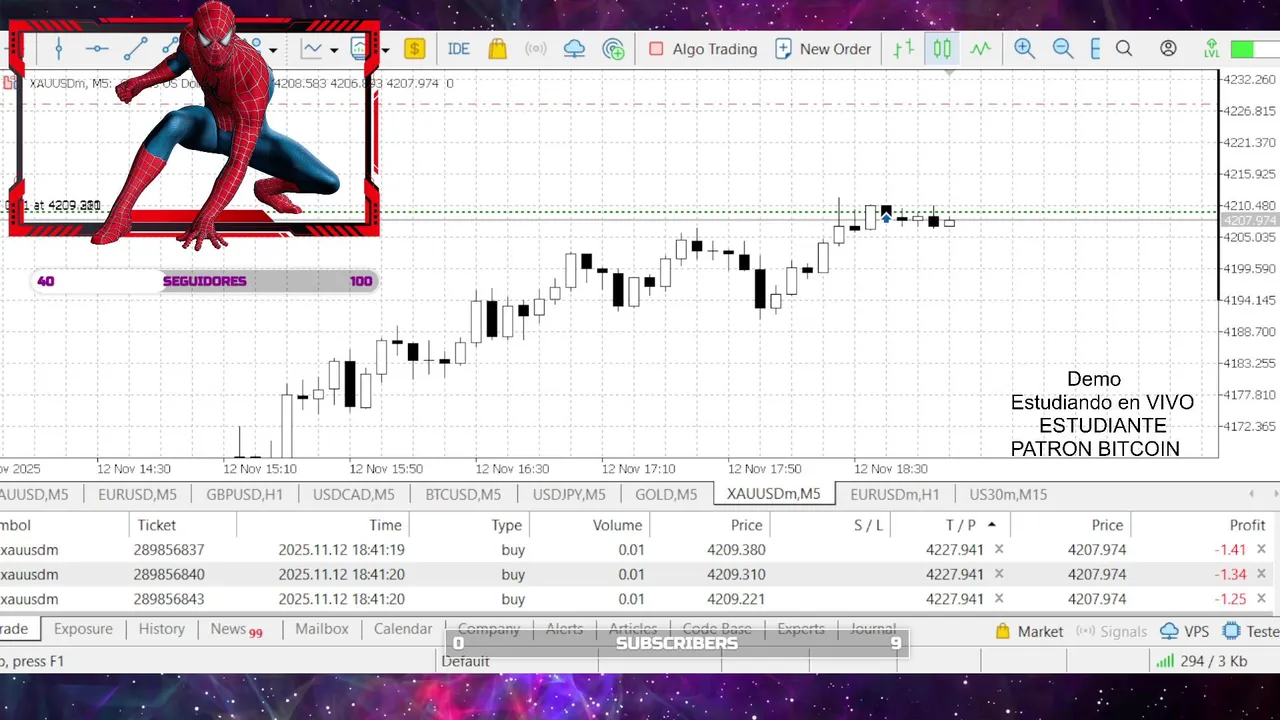Open the IDE MetaEditor
The height and width of the screenshot is (720, 1280).
pyautogui.click(x=459, y=48)
